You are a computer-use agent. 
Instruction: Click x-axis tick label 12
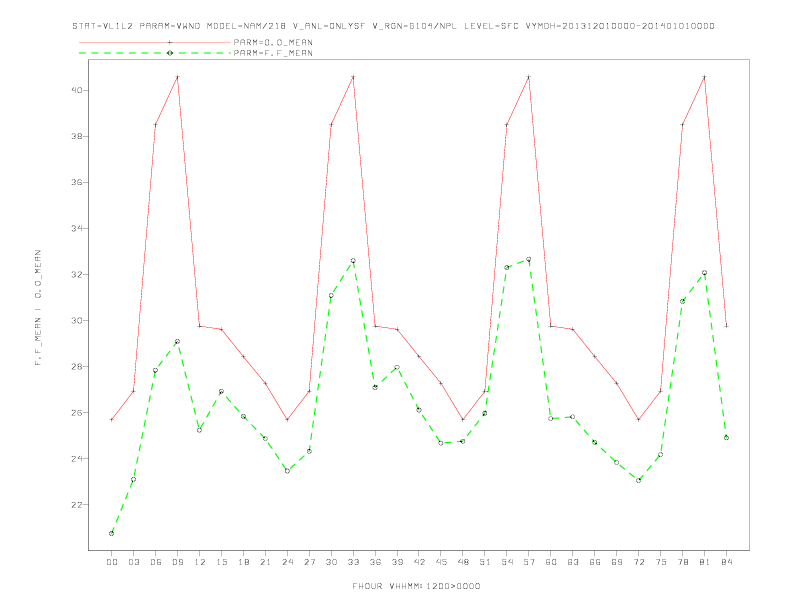(x=200, y=562)
